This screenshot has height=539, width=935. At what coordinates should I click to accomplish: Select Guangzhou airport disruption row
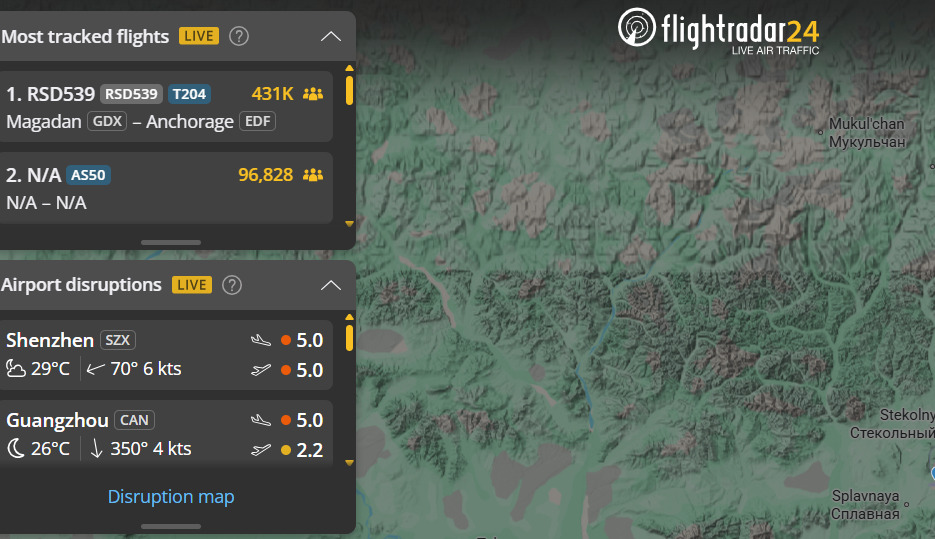(x=166, y=433)
